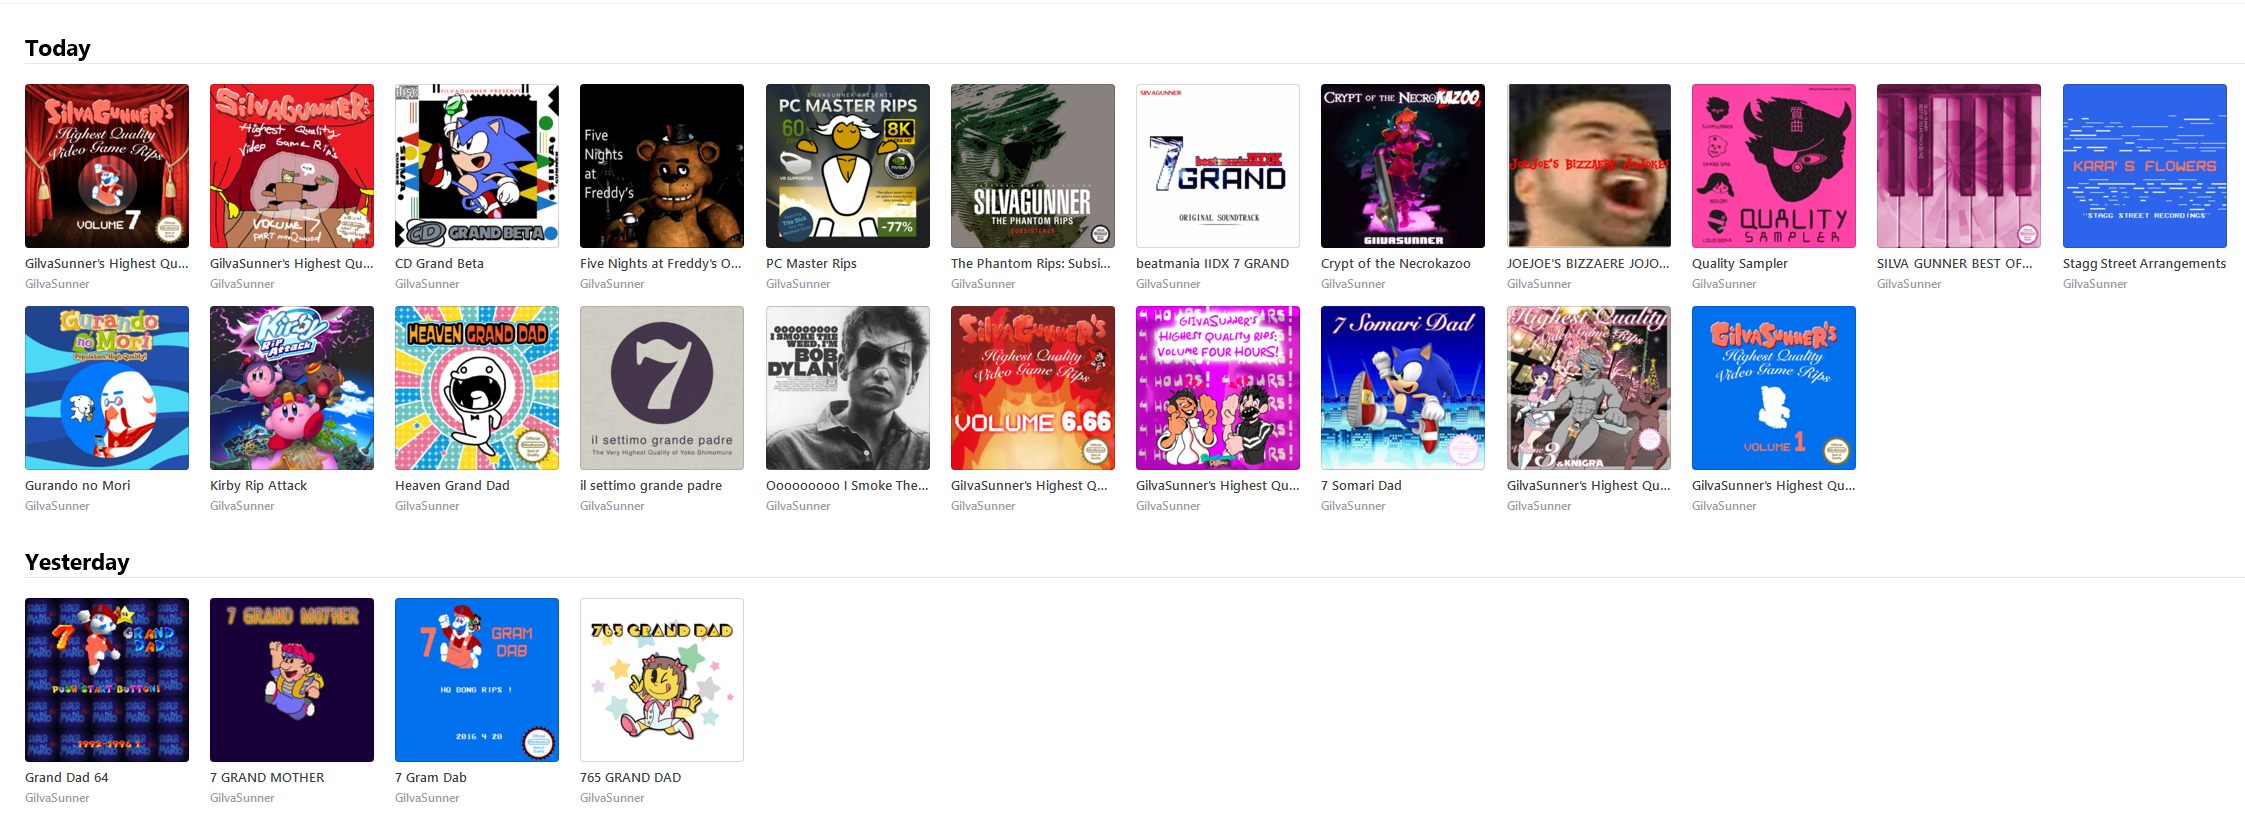Open the 7 Somari Dad album artwork
This screenshot has height=817, width=2245.
(x=1403, y=388)
